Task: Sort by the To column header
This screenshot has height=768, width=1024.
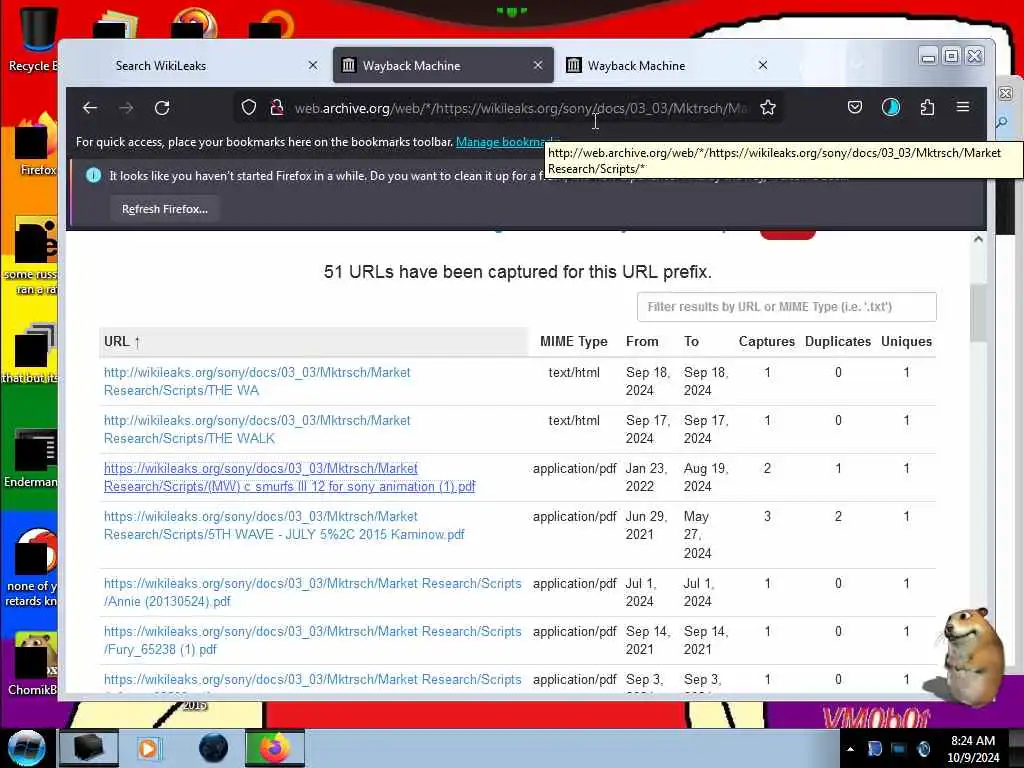Action: pos(692,342)
